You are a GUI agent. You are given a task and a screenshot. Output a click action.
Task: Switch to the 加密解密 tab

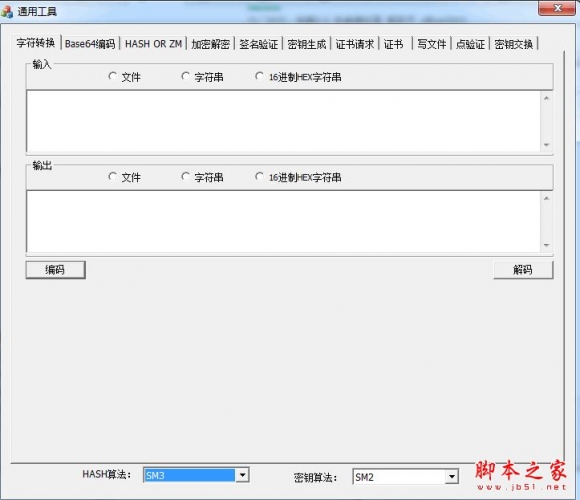(x=210, y=44)
